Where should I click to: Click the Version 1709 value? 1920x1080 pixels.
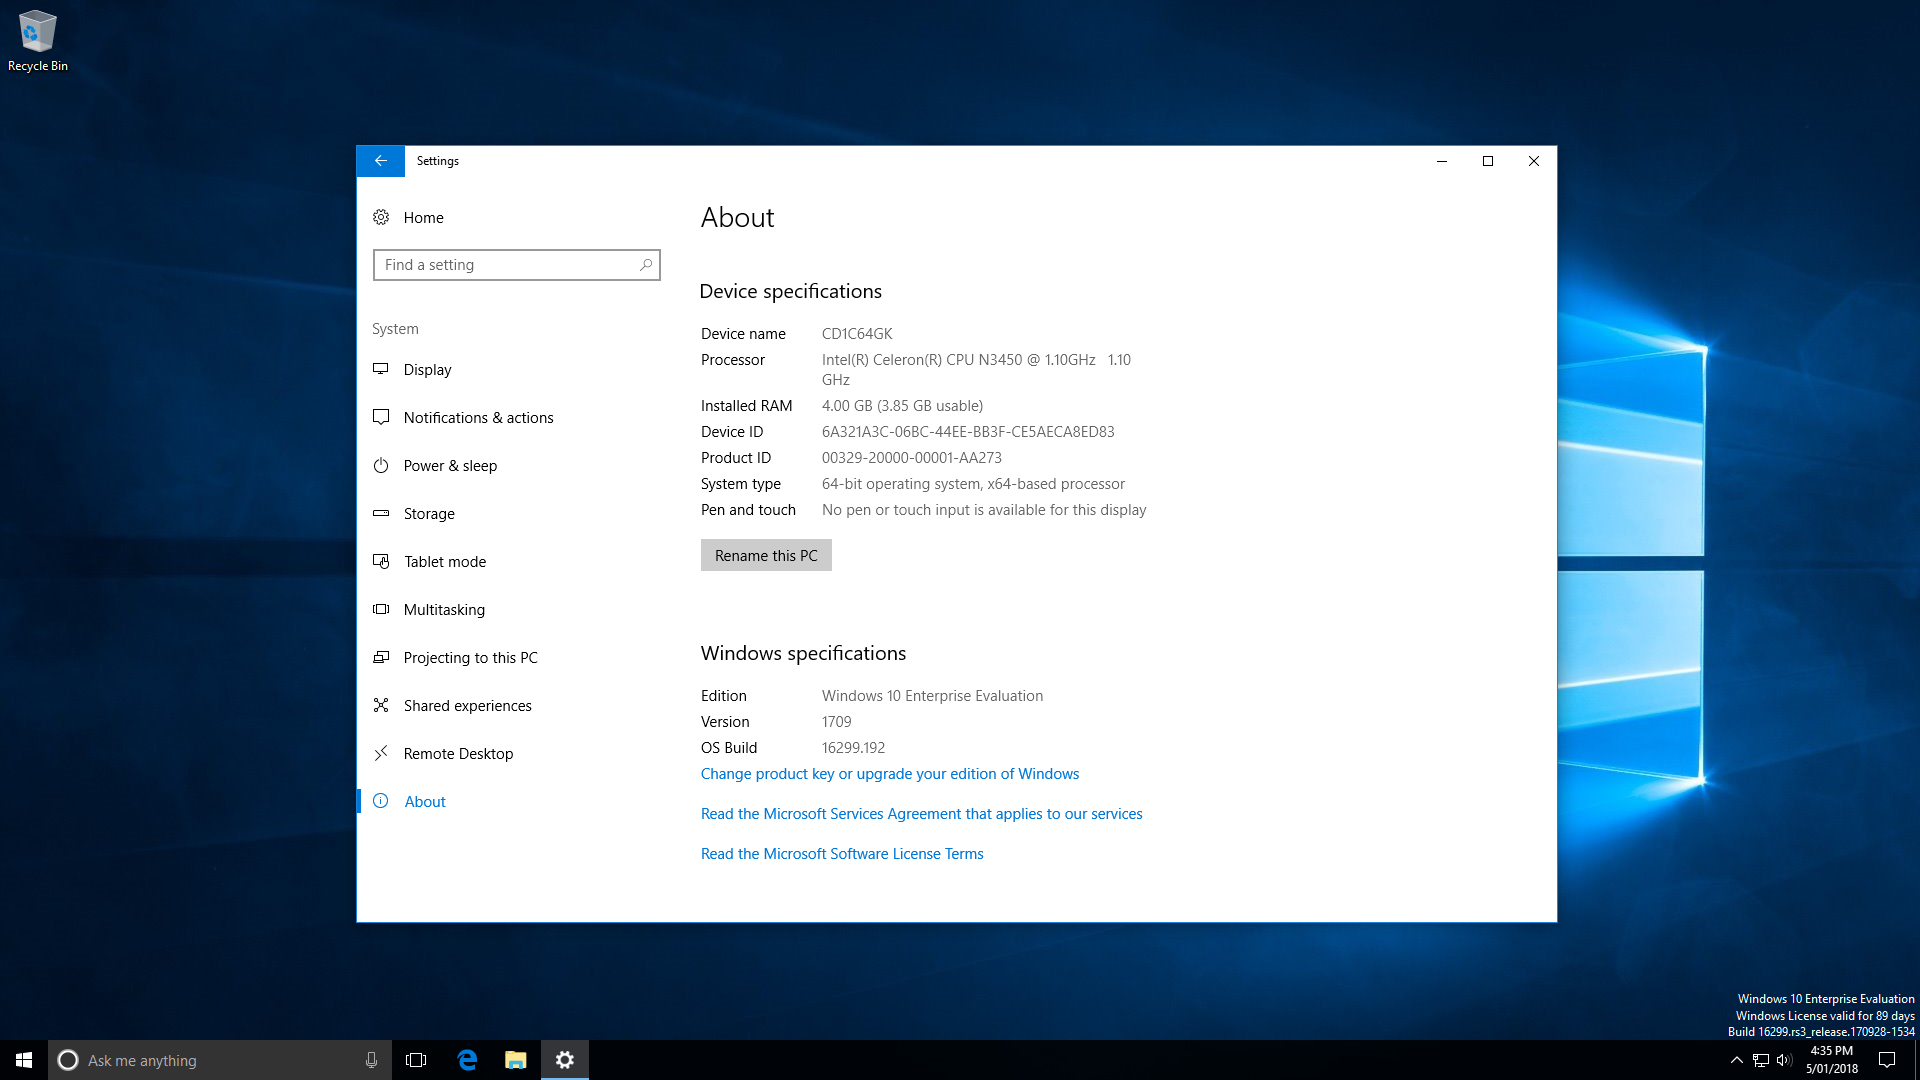(837, 722)
